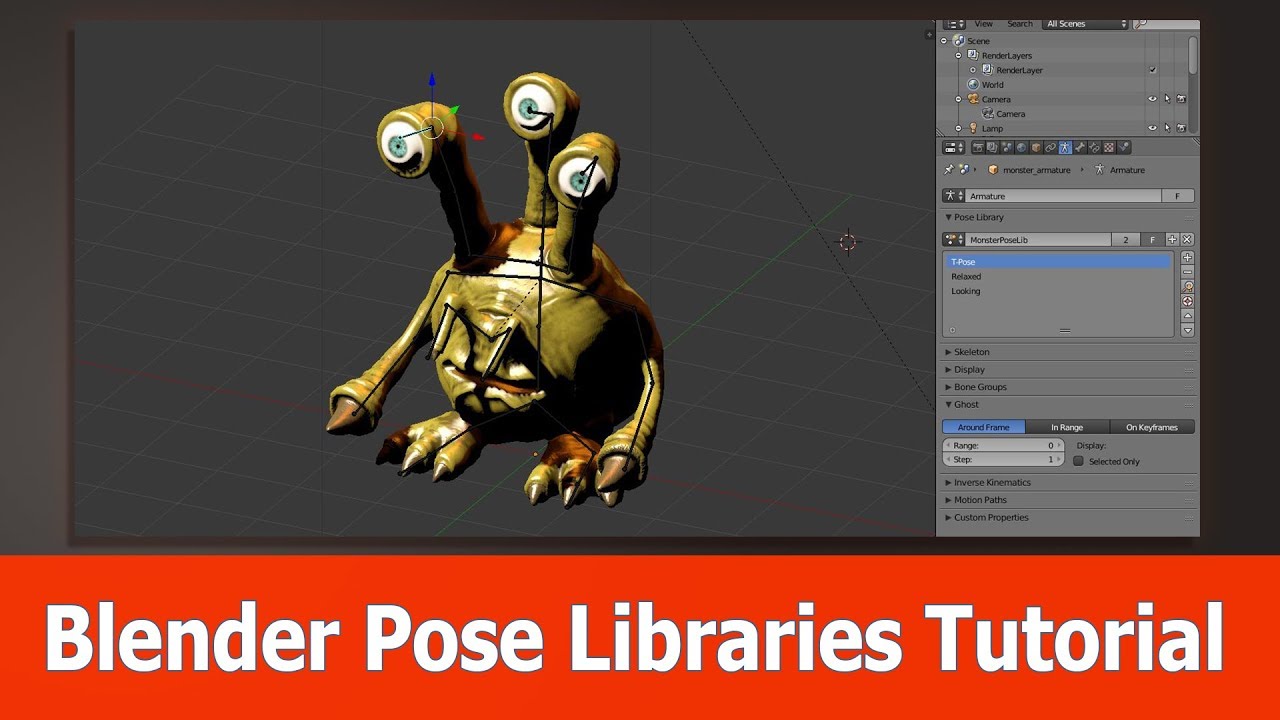This screenshot has height=720, width=1280.
Task: Open the Armature data properties tab
Action: (x=1065, y=147)
